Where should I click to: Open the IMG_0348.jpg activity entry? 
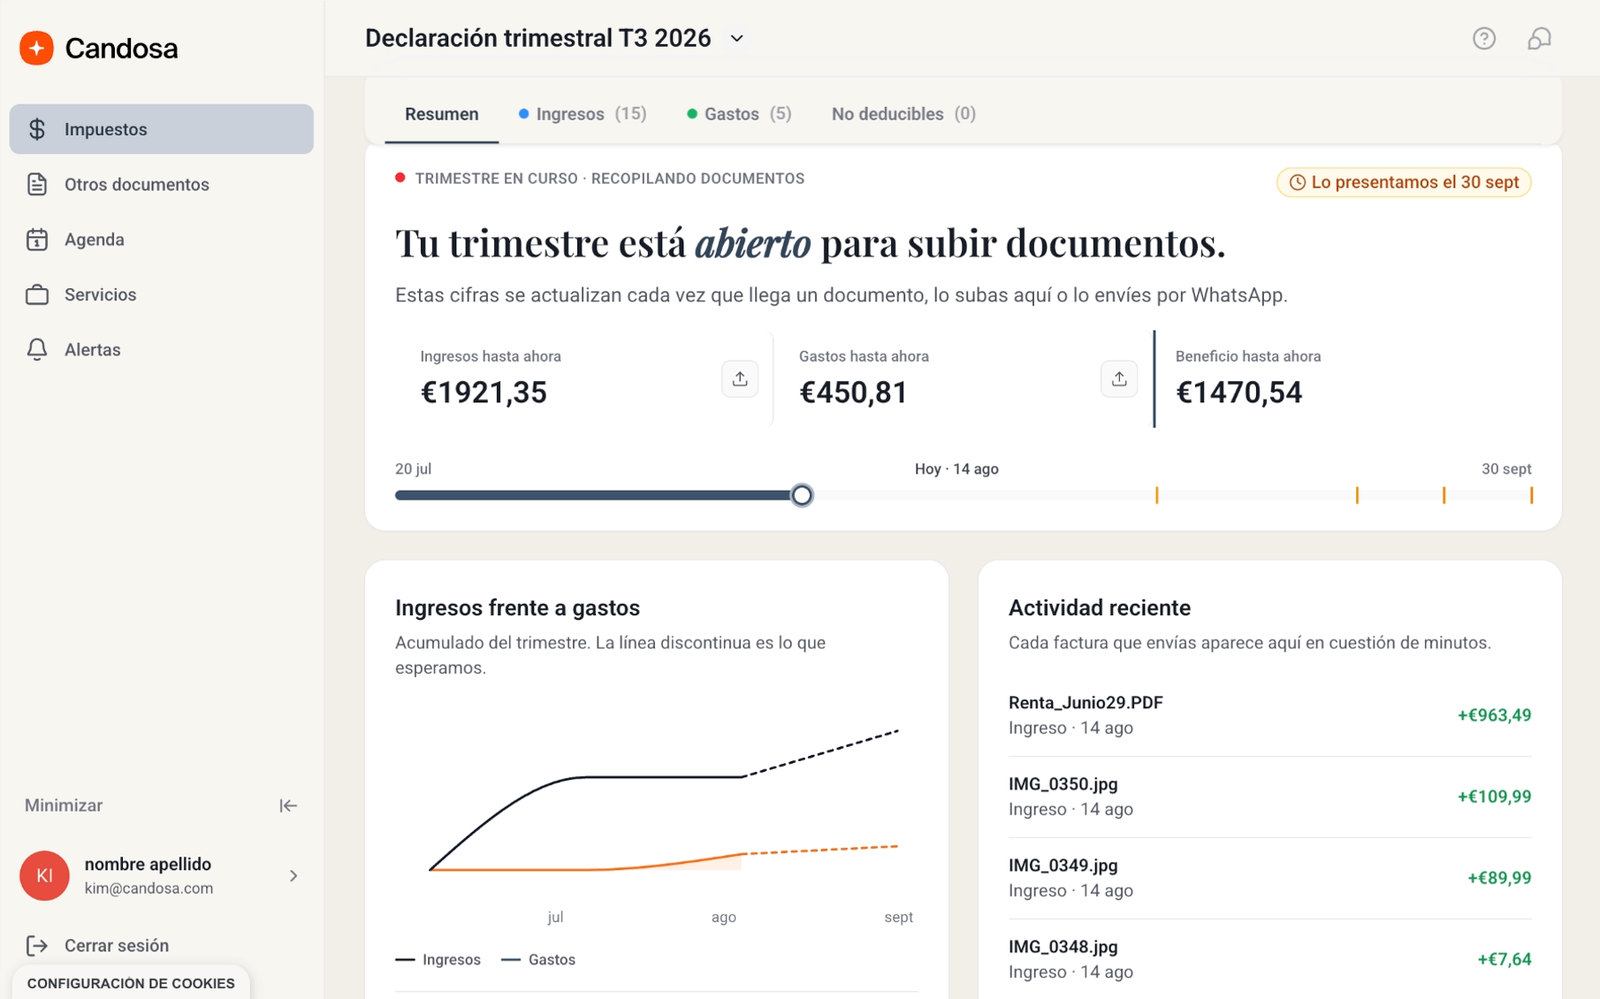(x=1270, y=959)
